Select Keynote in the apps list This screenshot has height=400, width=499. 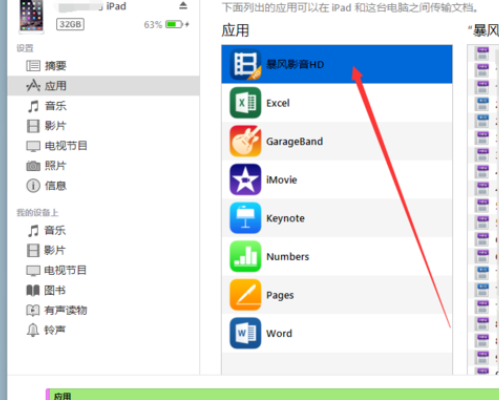point(337,218)
